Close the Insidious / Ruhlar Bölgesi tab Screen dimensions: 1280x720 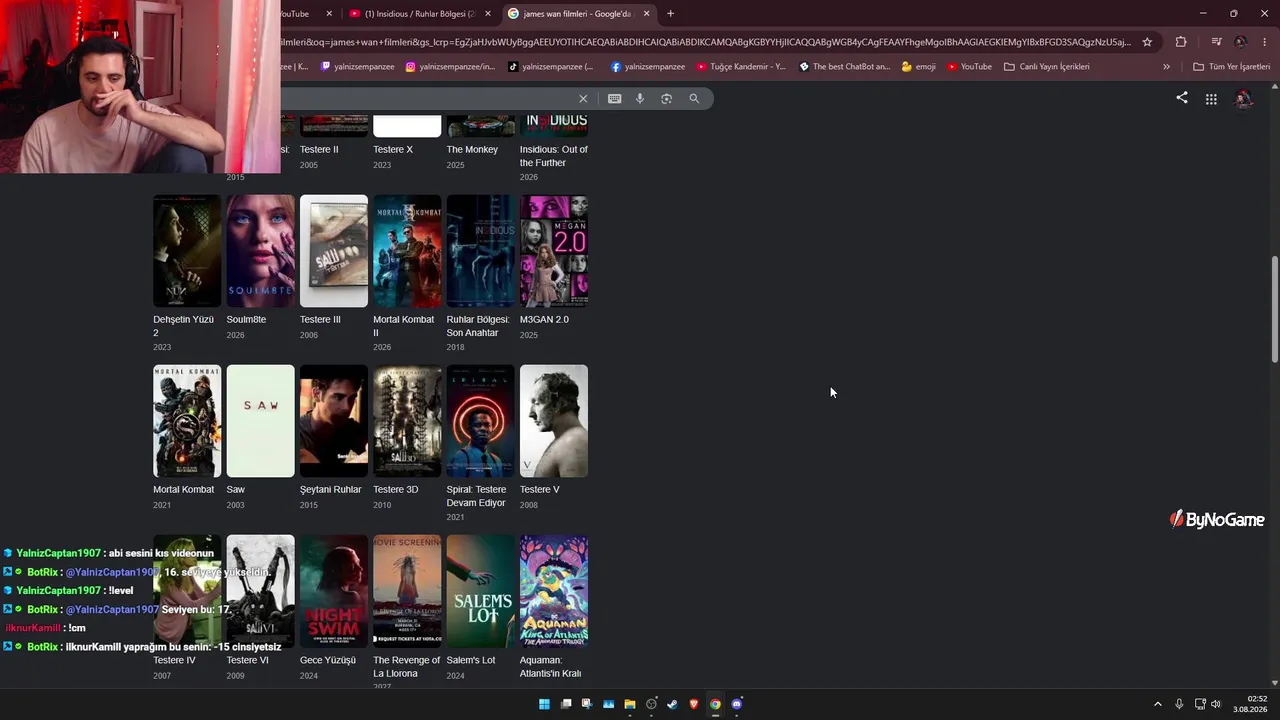(488, 14)
